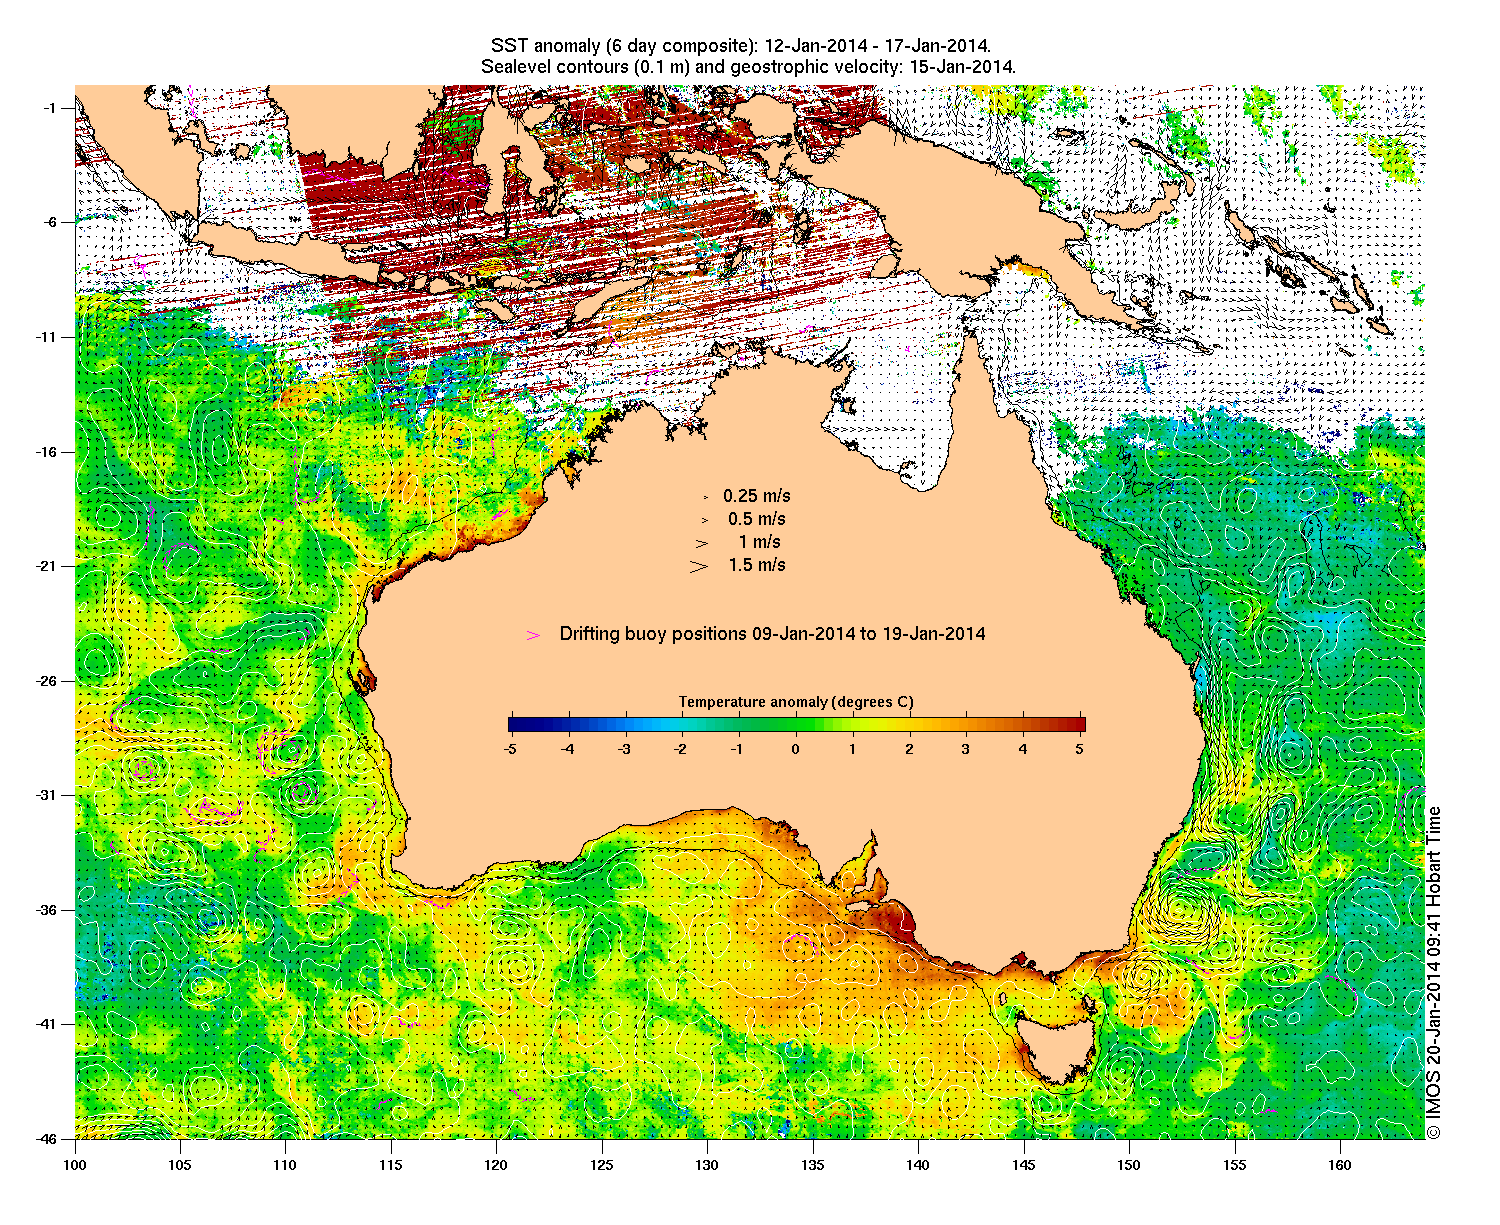Click the green zero region of colorbar
The width and height of the screenshot is (1500, 1225).
point(797,725)
